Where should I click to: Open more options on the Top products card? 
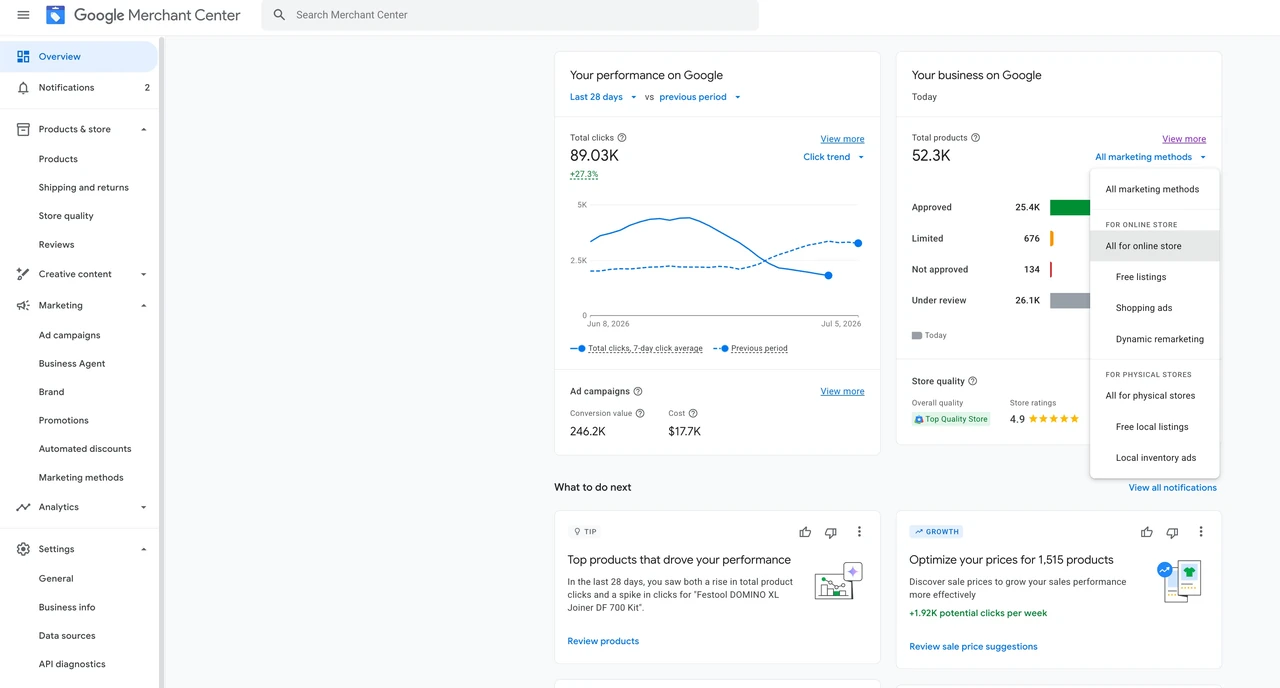tap(859, 532)
